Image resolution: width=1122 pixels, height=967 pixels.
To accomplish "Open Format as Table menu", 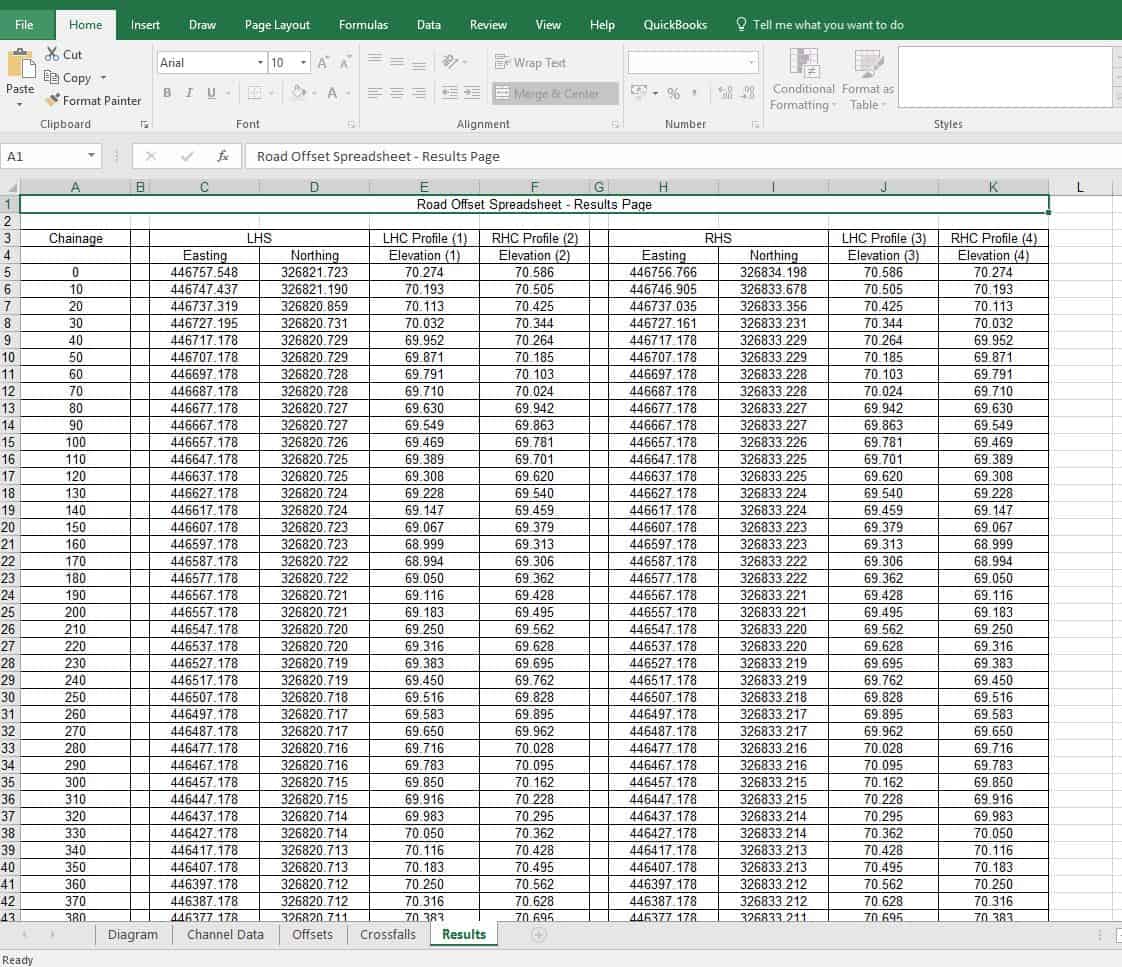I will tap(868, 79).
